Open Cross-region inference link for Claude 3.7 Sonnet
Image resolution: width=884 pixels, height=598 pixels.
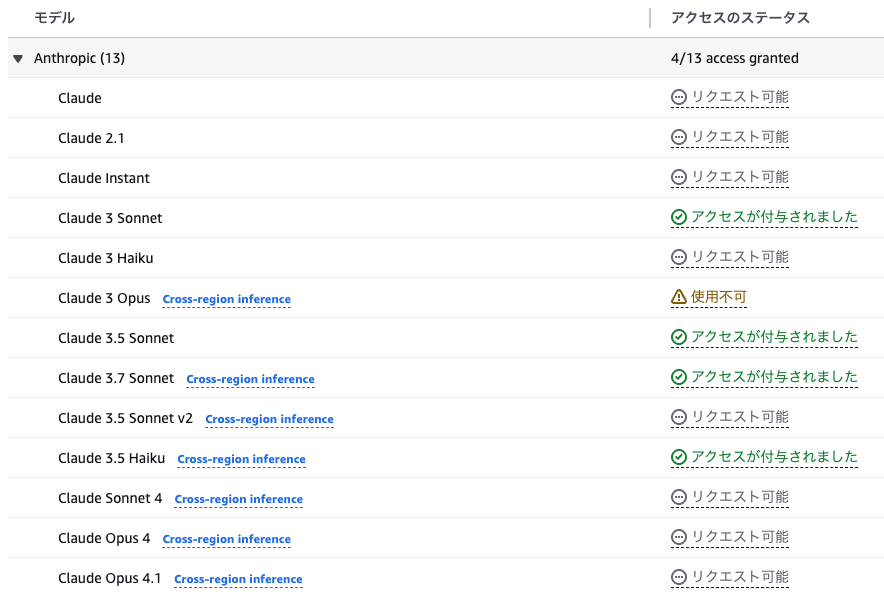pos(250,379)
